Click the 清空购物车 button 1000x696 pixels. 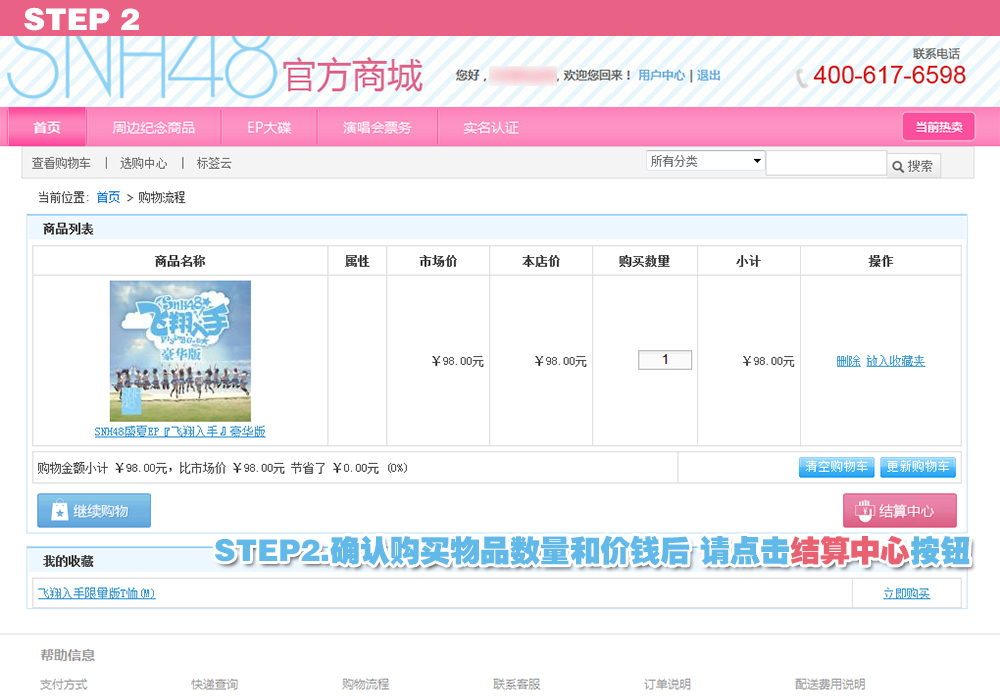tap(837, 467)
